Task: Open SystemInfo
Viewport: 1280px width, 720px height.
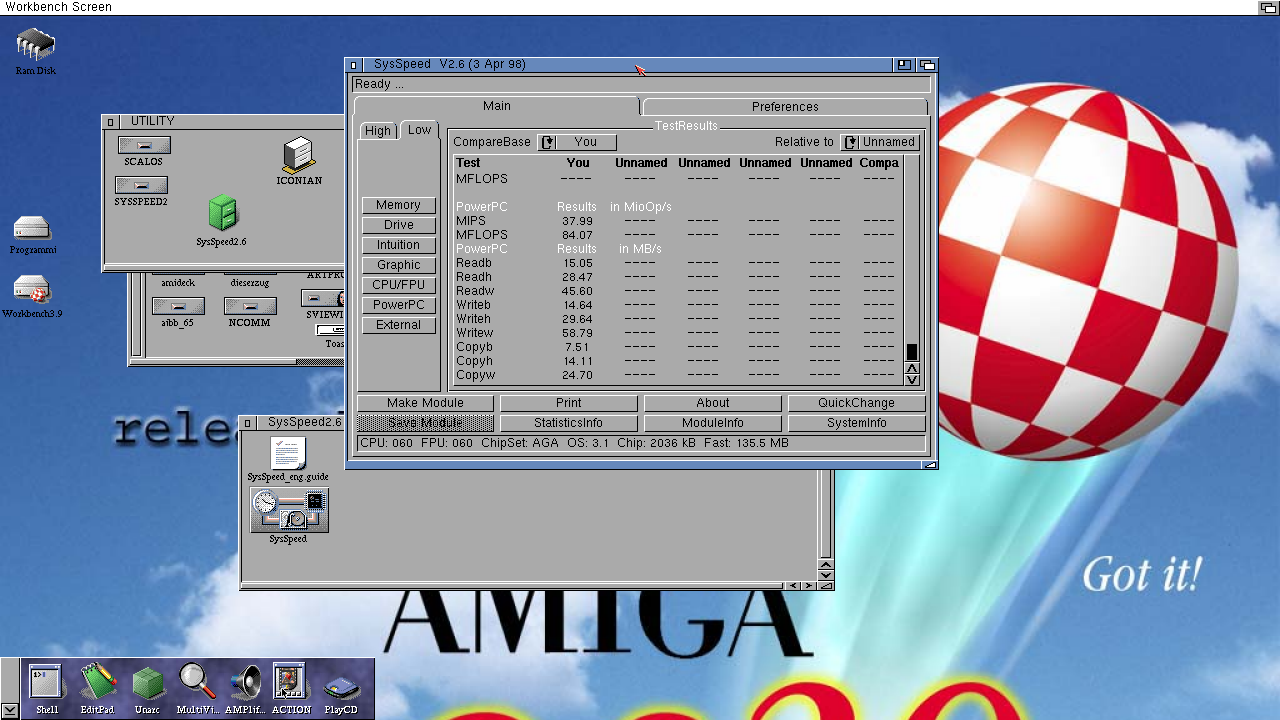Action: (856, 423)
